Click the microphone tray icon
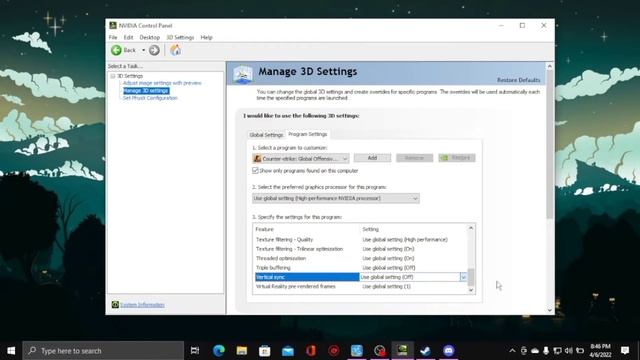Image resolution: width=640 pixels, height=360 pixels. [546, 351]
